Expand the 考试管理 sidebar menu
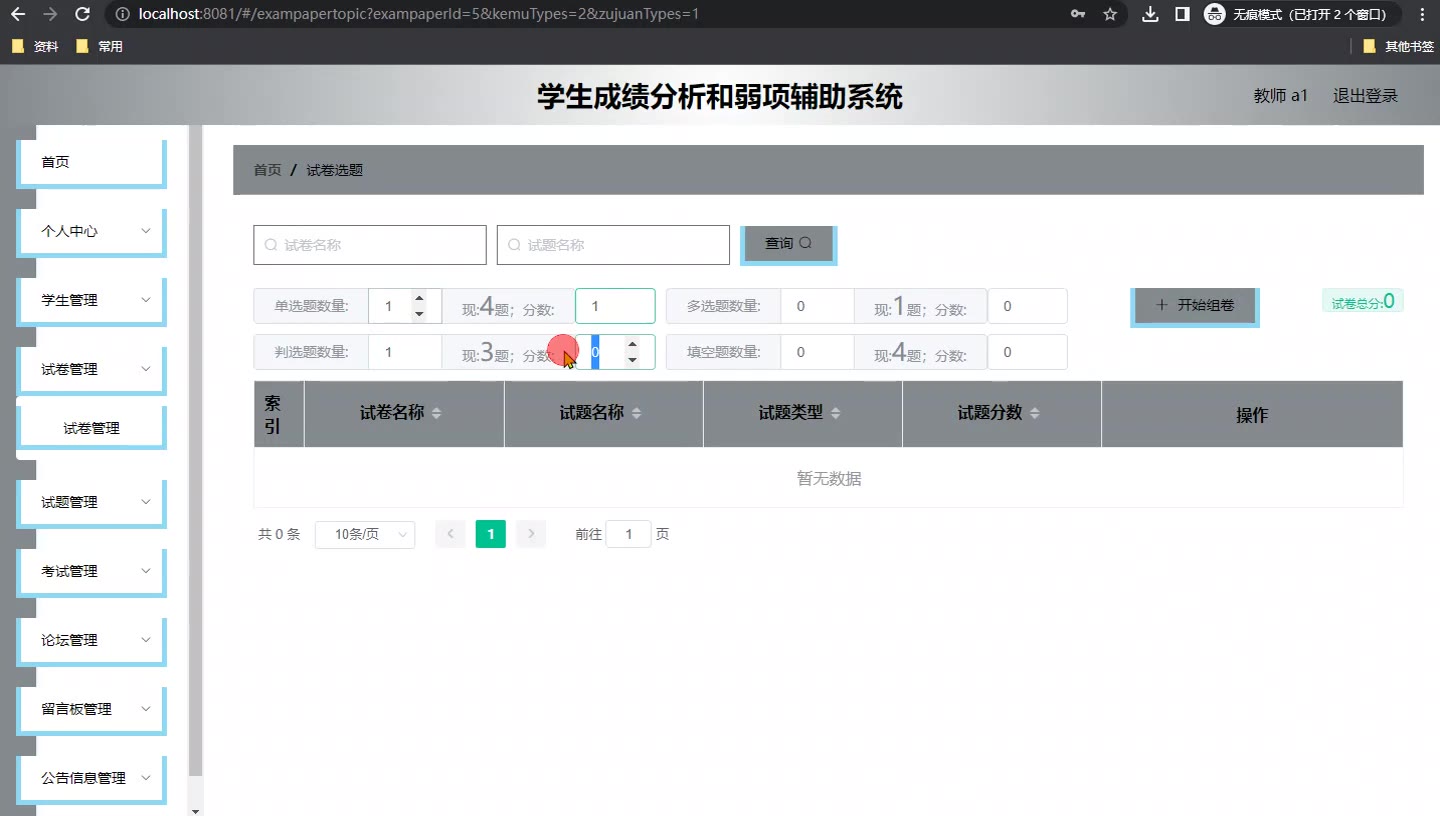Screen dimensions: 1440x816 click(92, 571)
